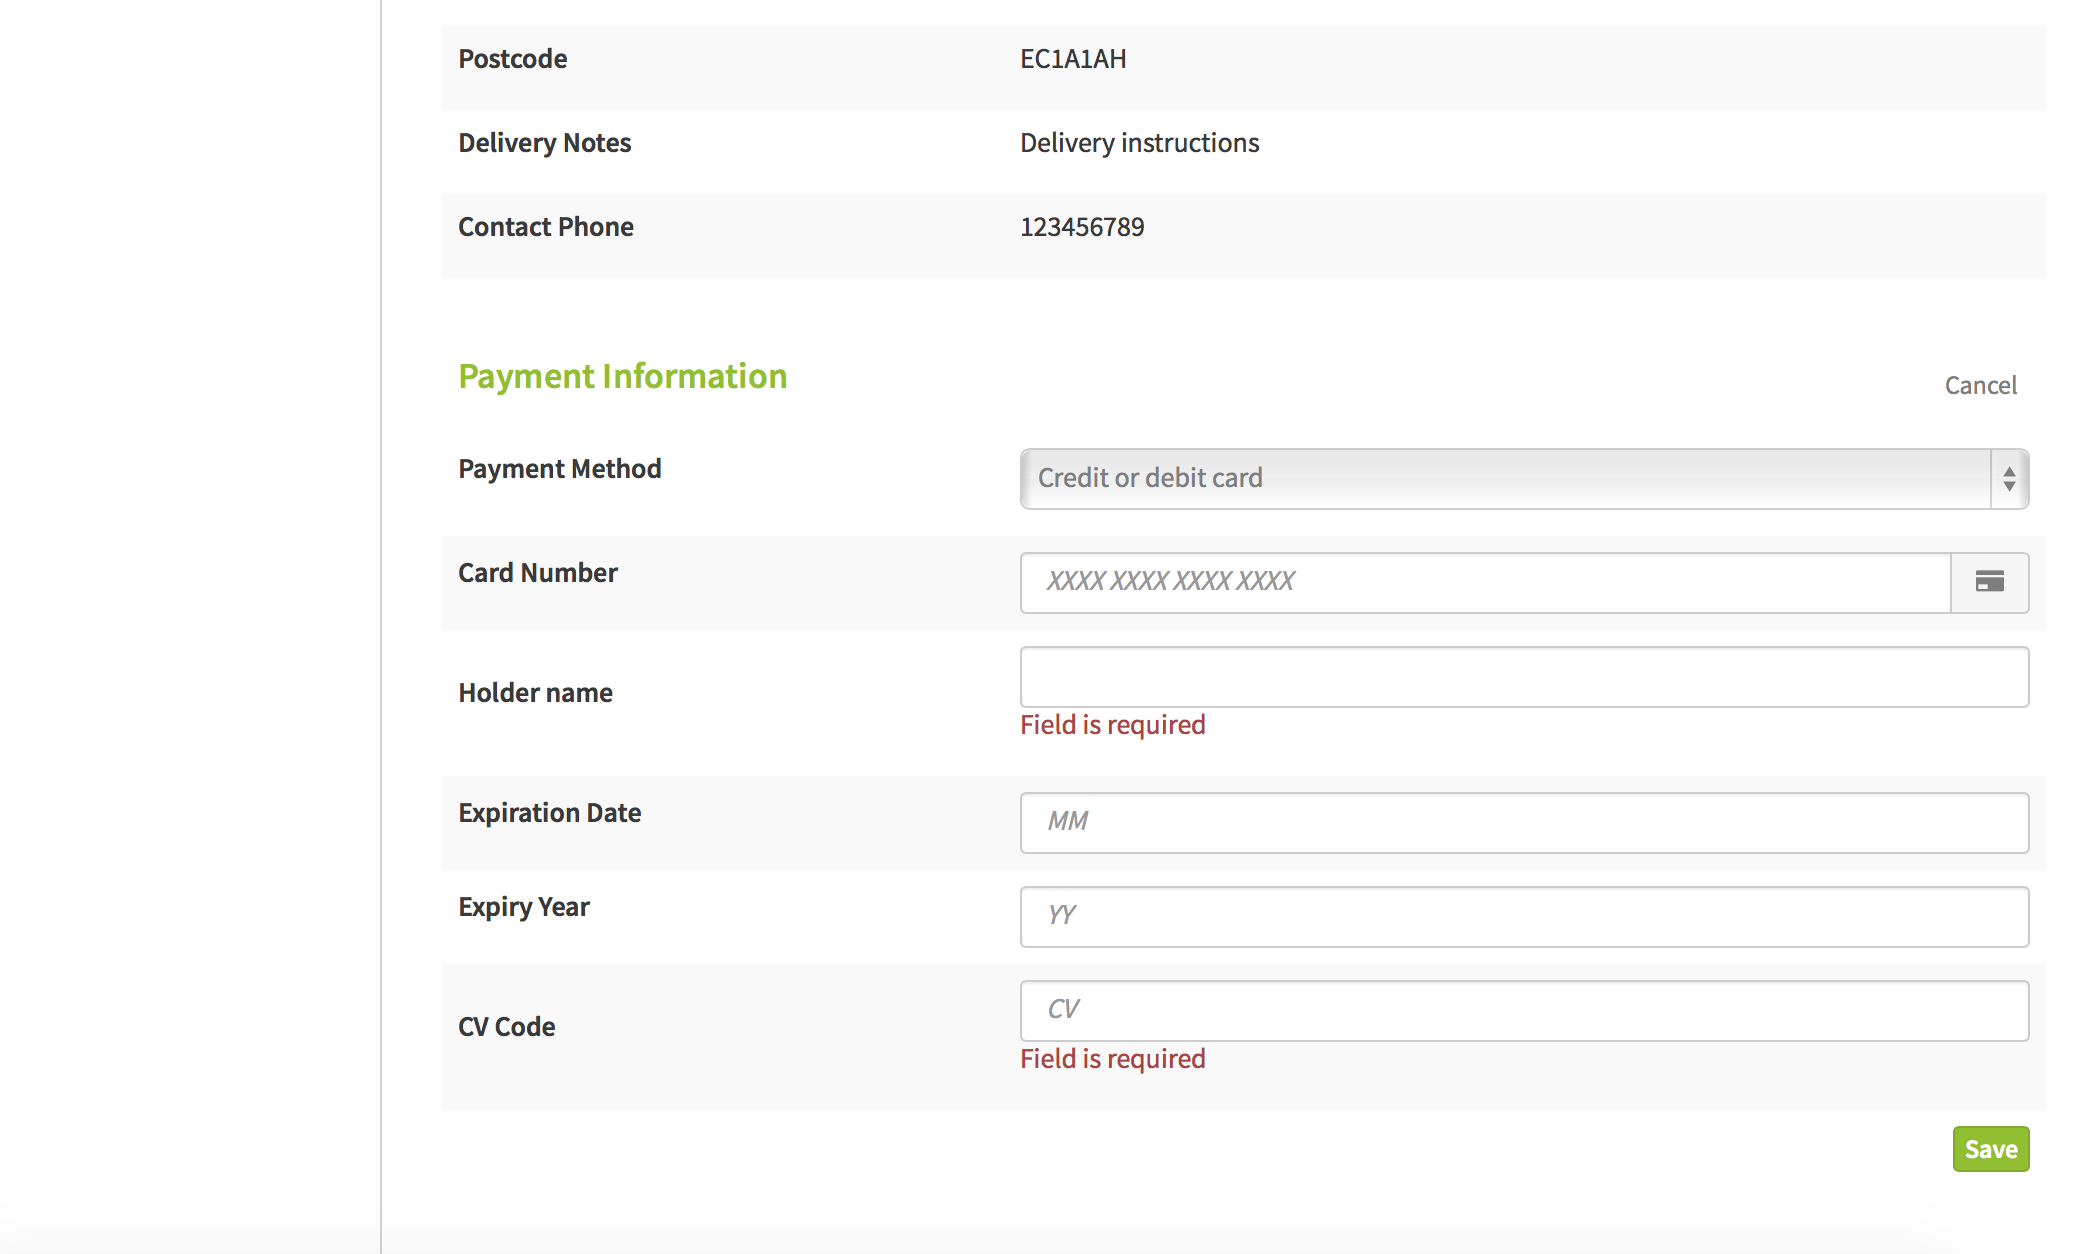Click the Payment Information heading
The image size is (2086, 1254).
622,376
